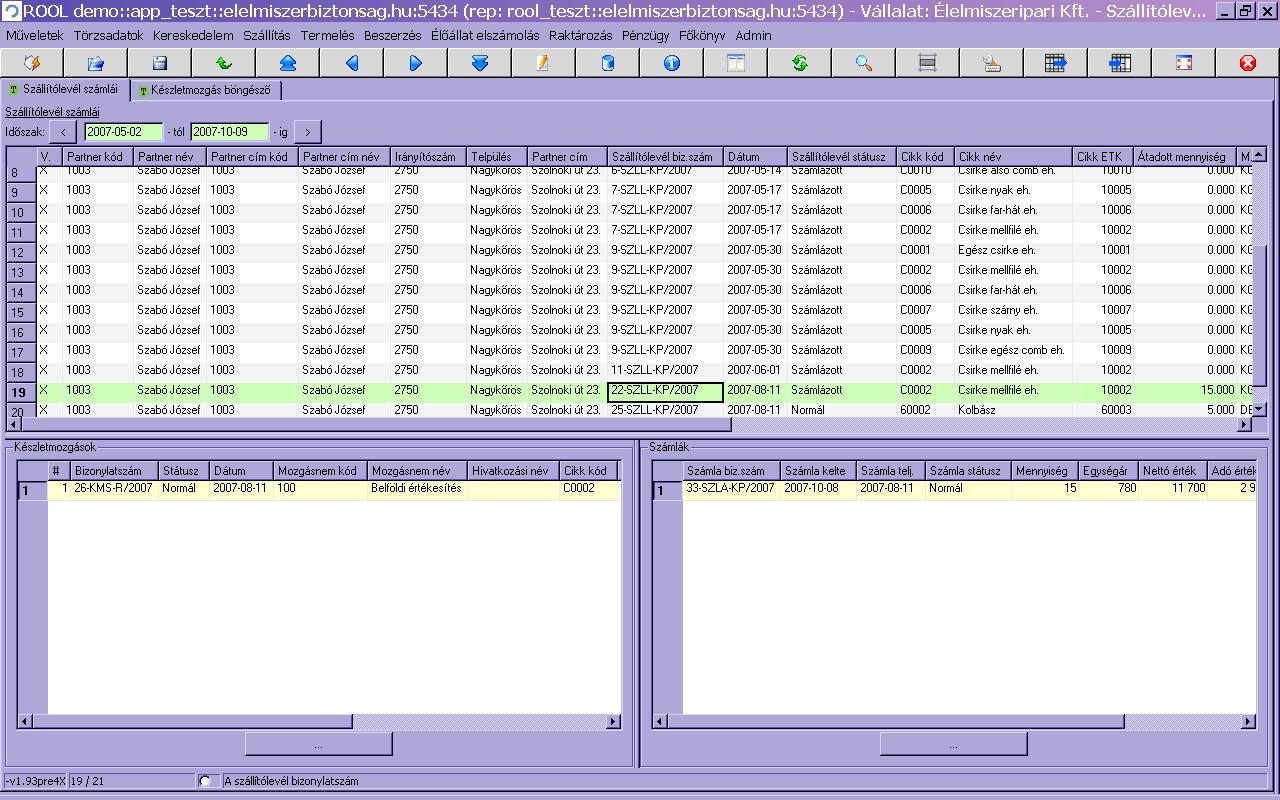Click the next period arrow button
Image resolution: width=1280 pixels, height=800 pixels.
(308, 132)
